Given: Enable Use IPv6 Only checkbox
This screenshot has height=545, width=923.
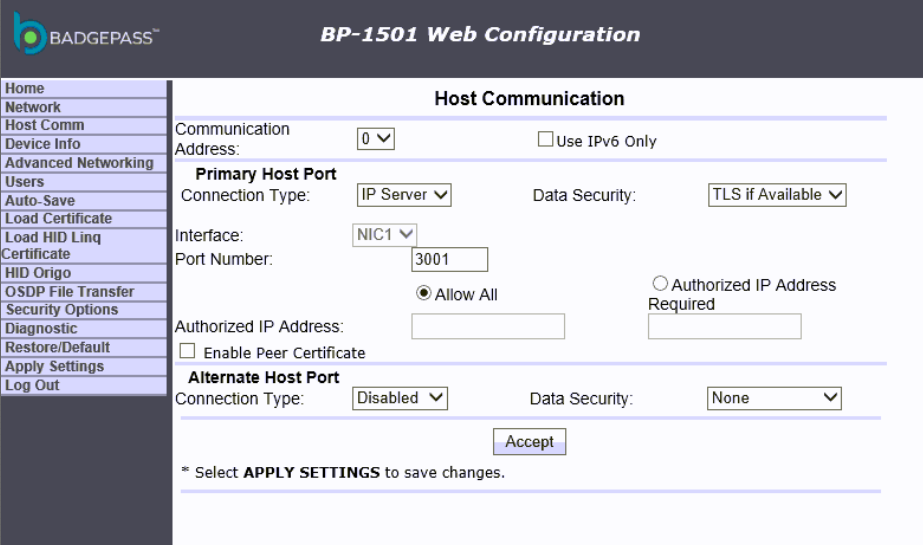Looking at the screenshot, I should tap(545, 139).
